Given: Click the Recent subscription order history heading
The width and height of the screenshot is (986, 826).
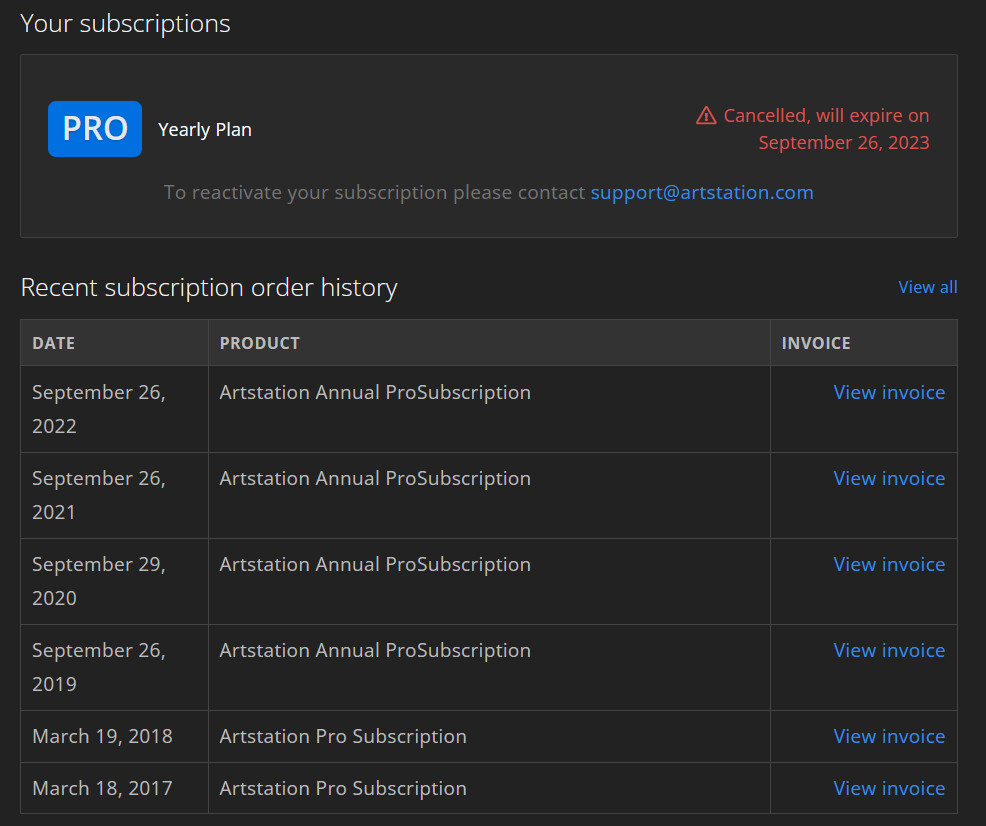Looking at the screenshot, I should pyautogui.click(x=209, y=288).
